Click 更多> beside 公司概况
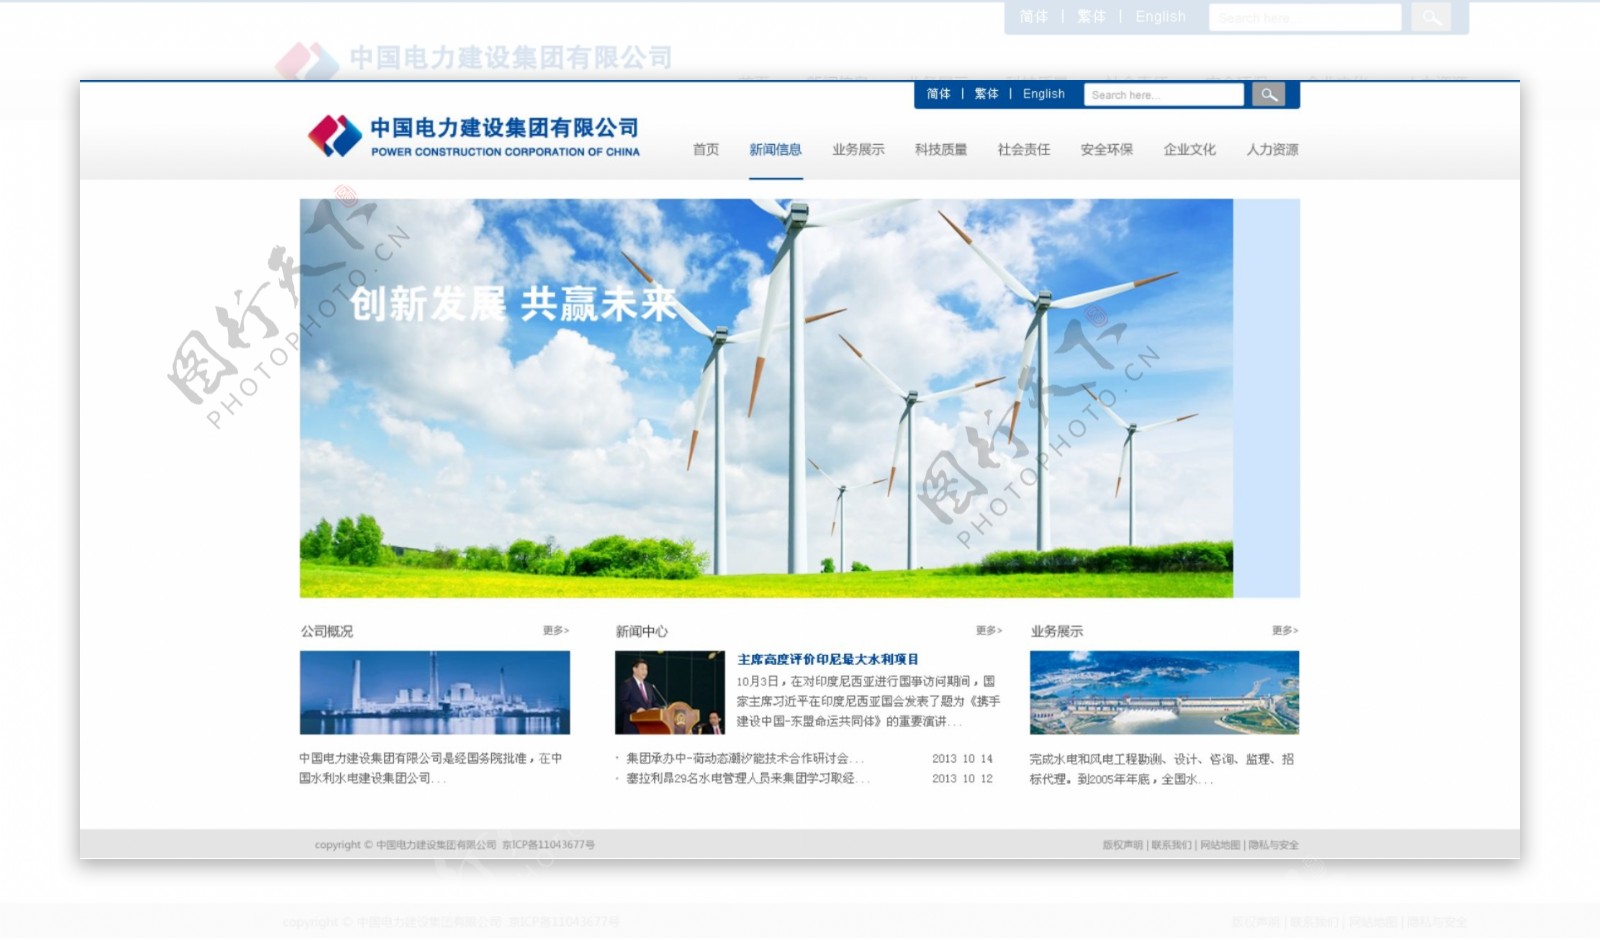 point(556,631)
